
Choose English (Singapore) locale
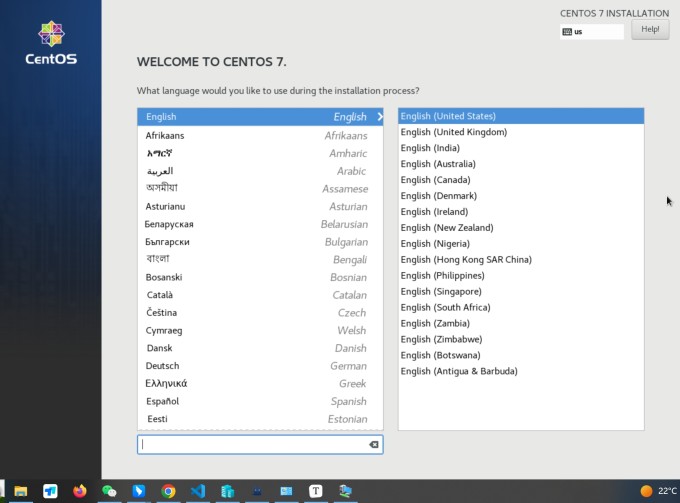521,291
